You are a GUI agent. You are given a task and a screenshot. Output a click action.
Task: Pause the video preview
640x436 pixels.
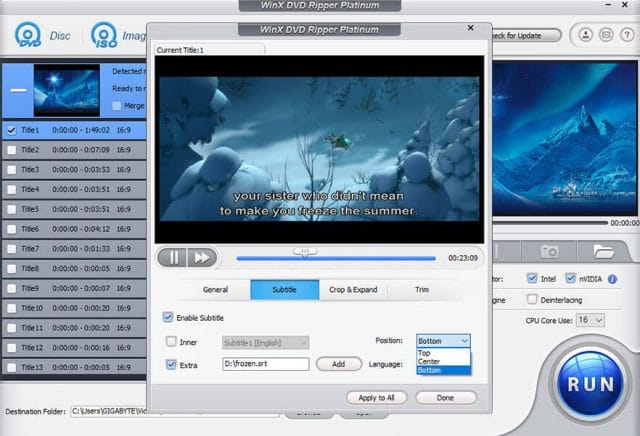pos(174,257)
